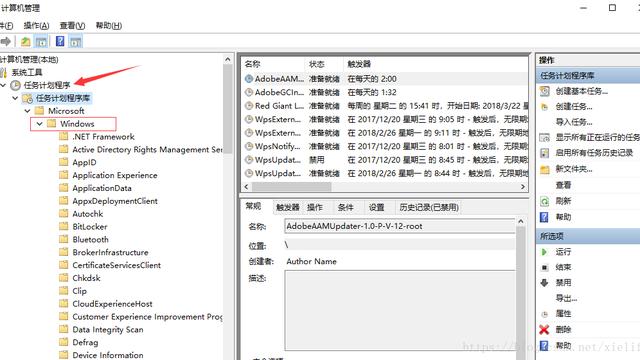Click the 创建基本任务 action icon
The height and width of the screenshot is (360, 640).
pyautogui.click(x=544, y=91)
